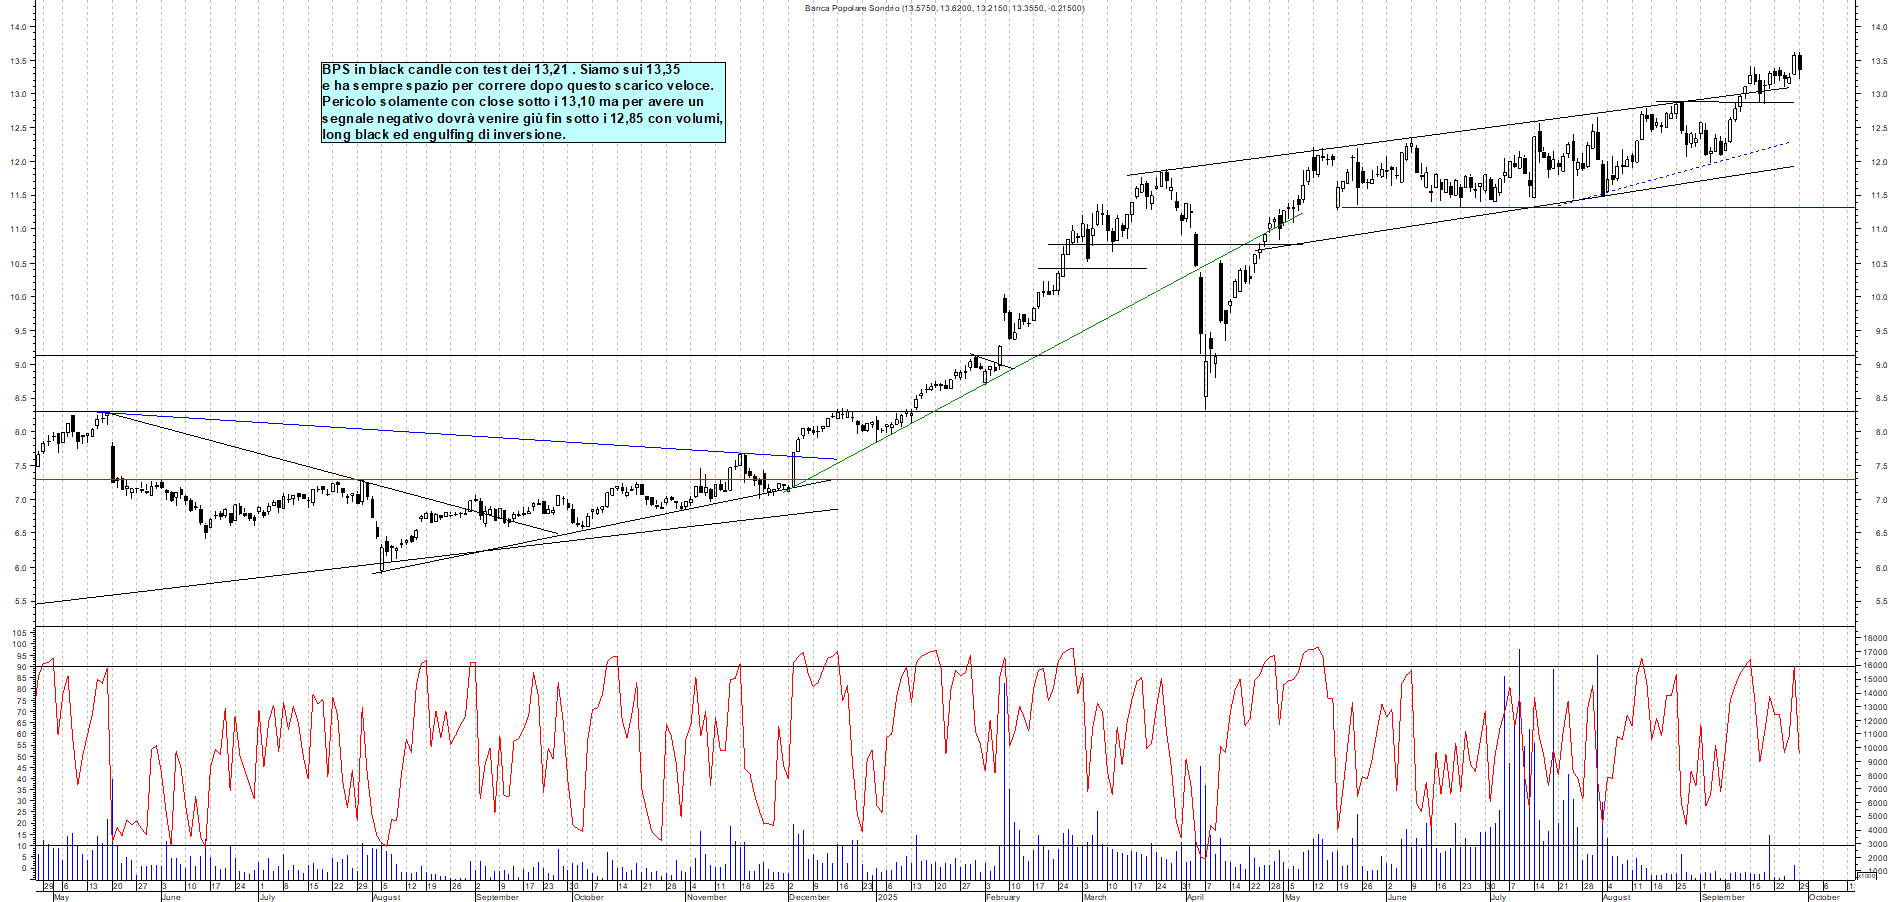Click the September label under the 2024 section
This screenshot has width=1890, height=902.
point(497,897)
